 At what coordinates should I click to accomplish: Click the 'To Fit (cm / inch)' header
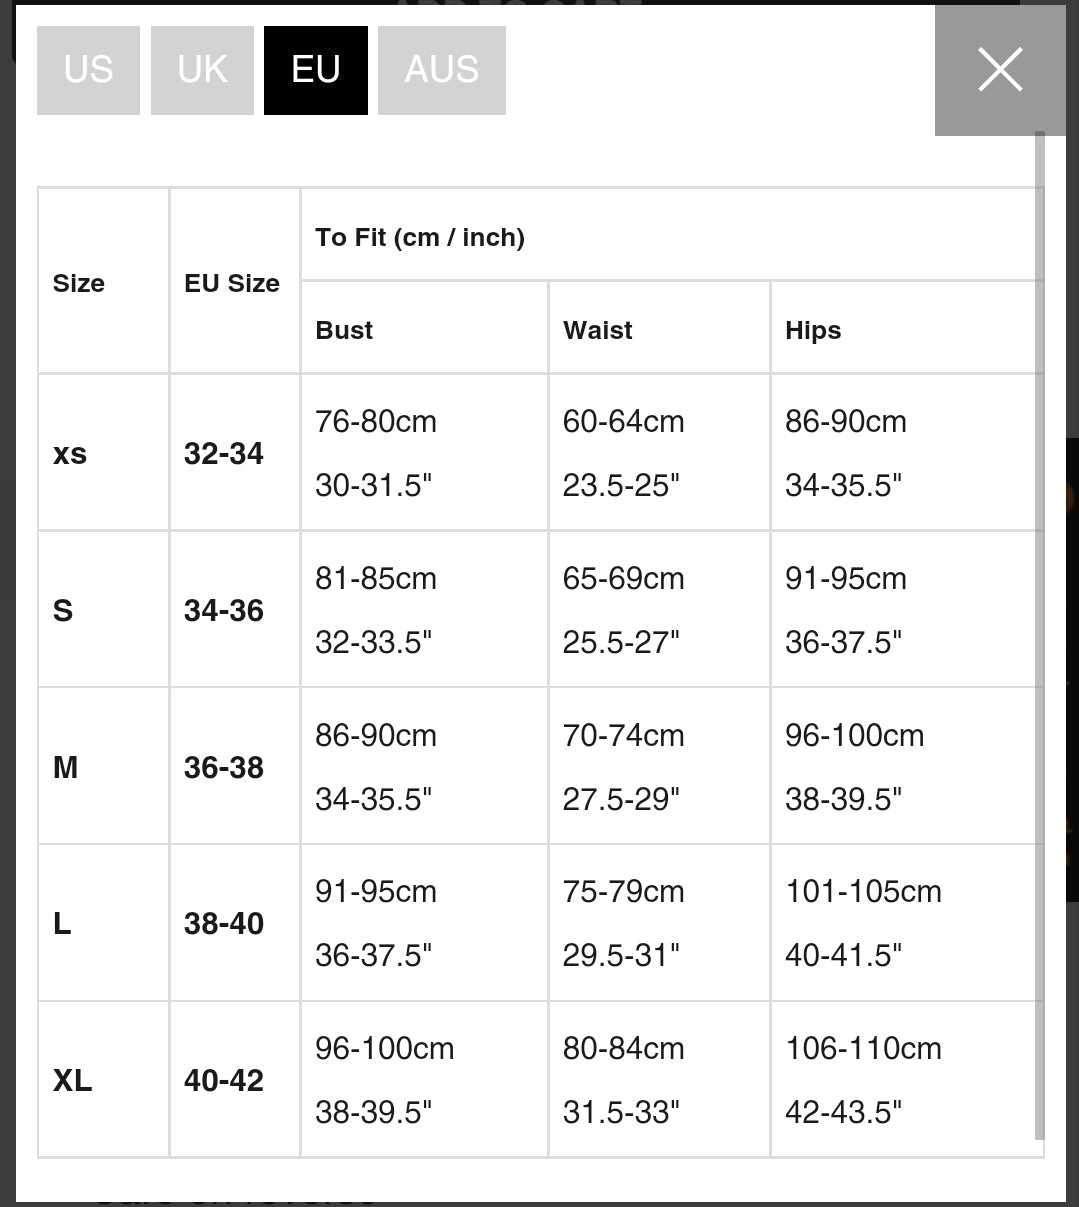click(420, 237)
